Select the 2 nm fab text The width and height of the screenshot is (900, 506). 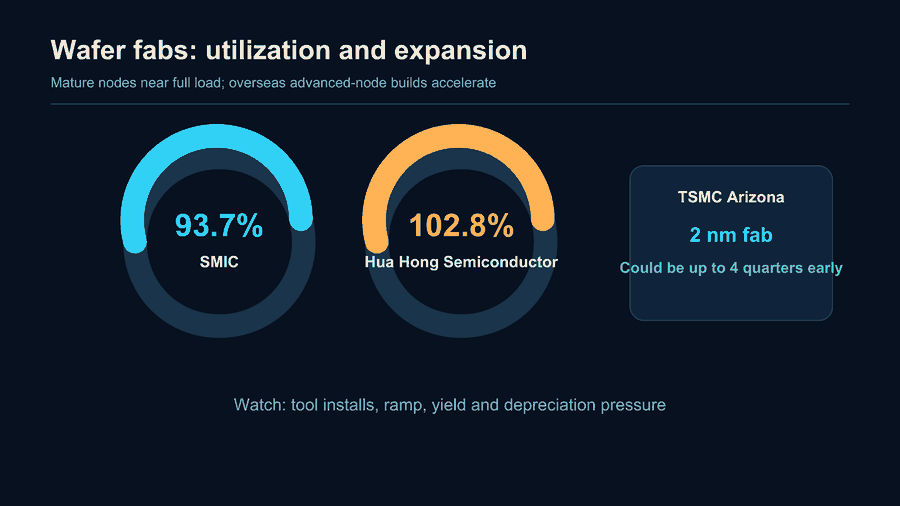point(731,235)
